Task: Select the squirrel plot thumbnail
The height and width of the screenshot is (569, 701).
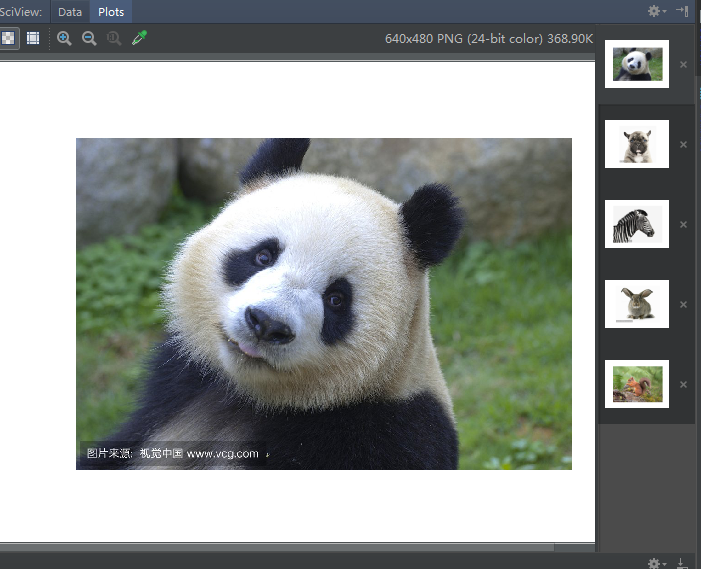Action: point(637,384)
